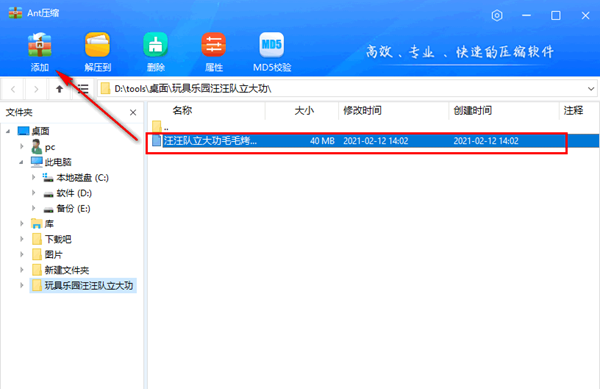Launch the MD5校验 checker
Image resolution: width=600 pixels, height=389 pixels.
pyautogui.click(x=272, y=52)
